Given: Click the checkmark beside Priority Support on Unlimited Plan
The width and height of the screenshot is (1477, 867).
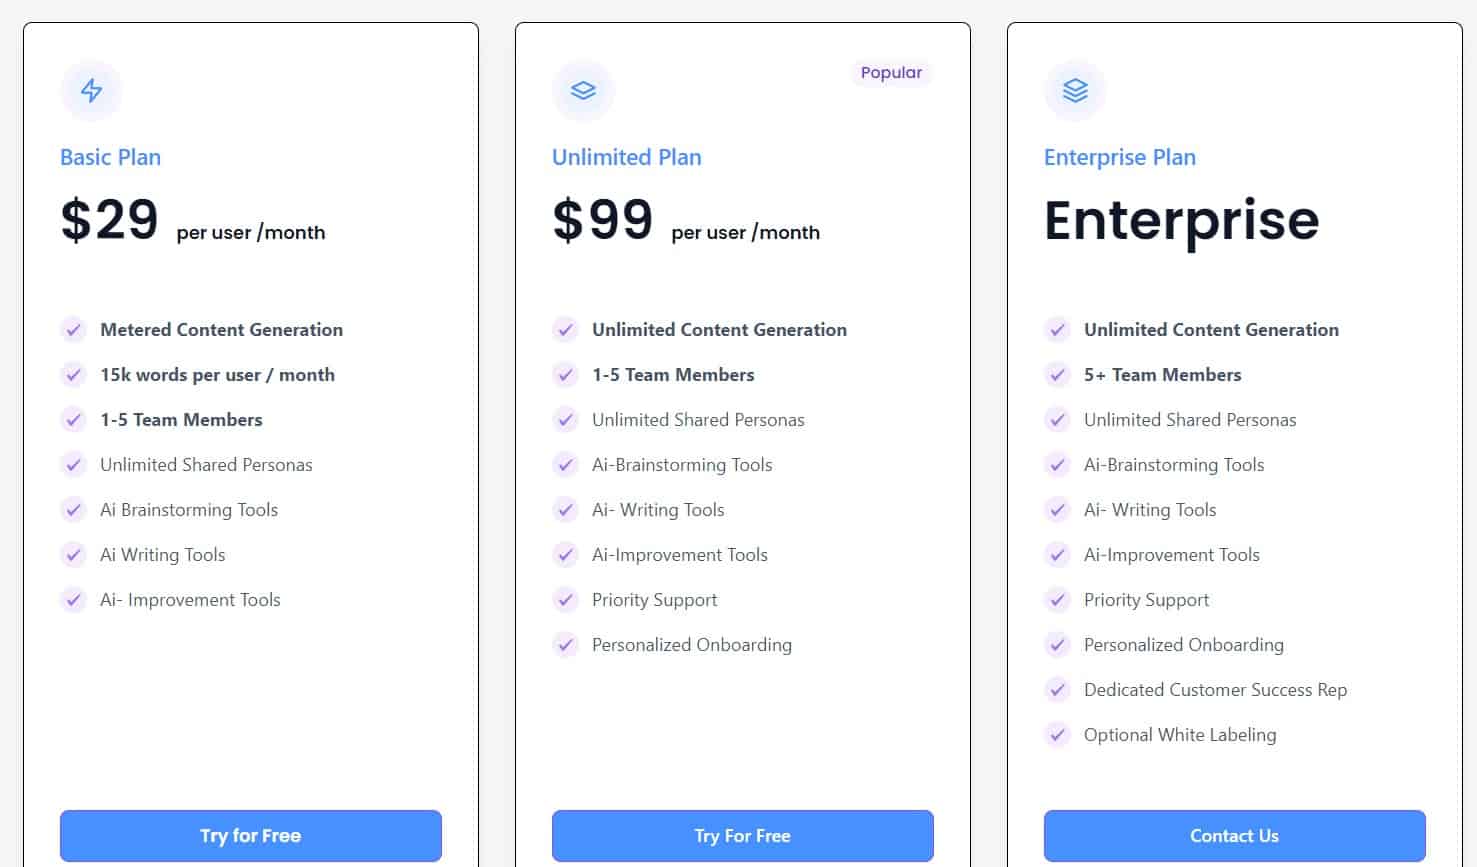Looking at the screenshot, I should click(x=566, y=600).
